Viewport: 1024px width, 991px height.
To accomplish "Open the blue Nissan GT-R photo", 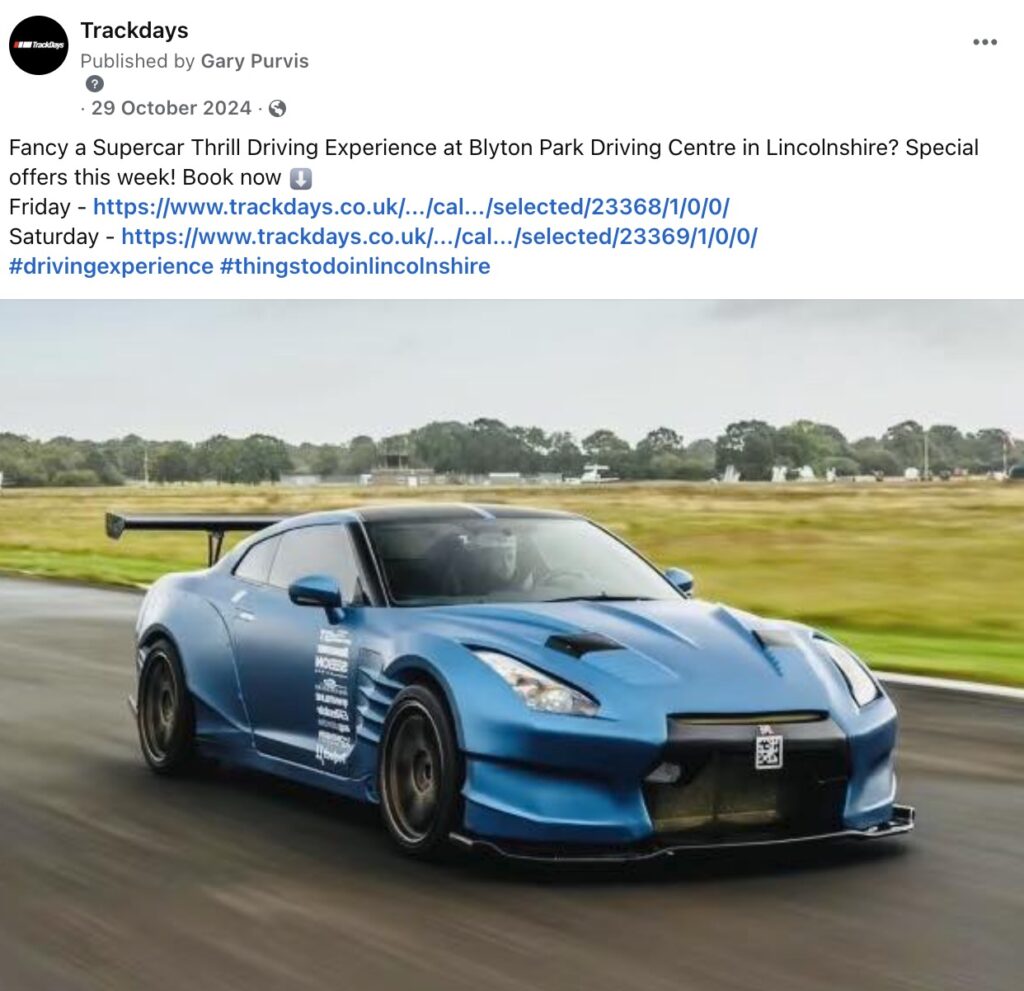I will [x=512, y=645].
